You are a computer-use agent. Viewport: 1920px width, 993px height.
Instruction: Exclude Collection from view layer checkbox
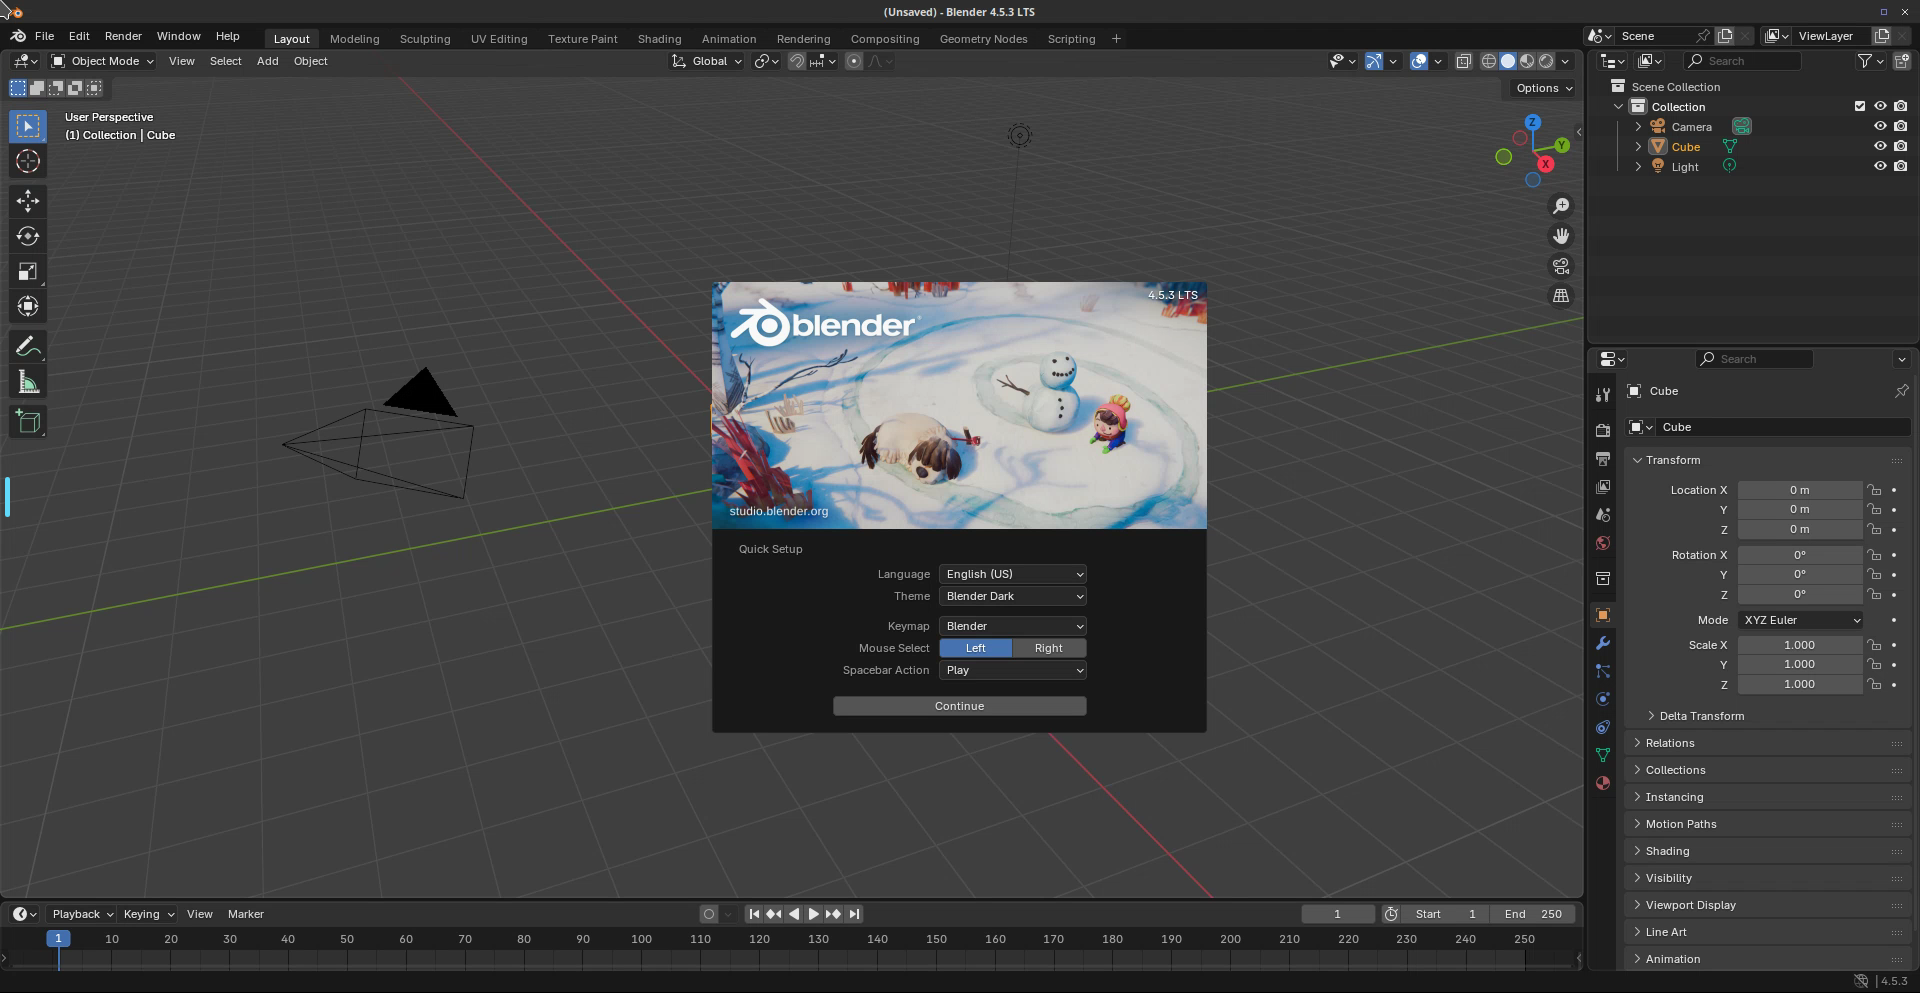pyautogui.click(x=1859, y=107)
